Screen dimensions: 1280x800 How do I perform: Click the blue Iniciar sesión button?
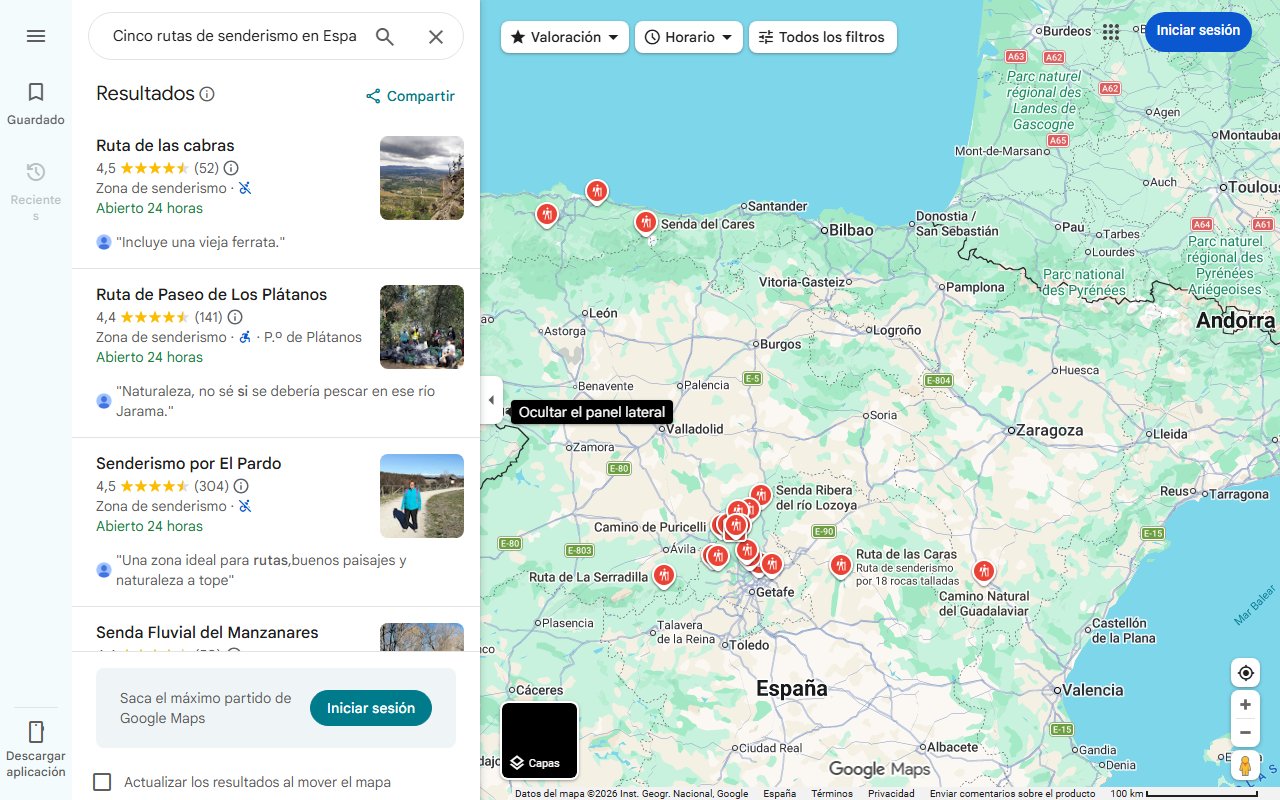click(1198, 30)
